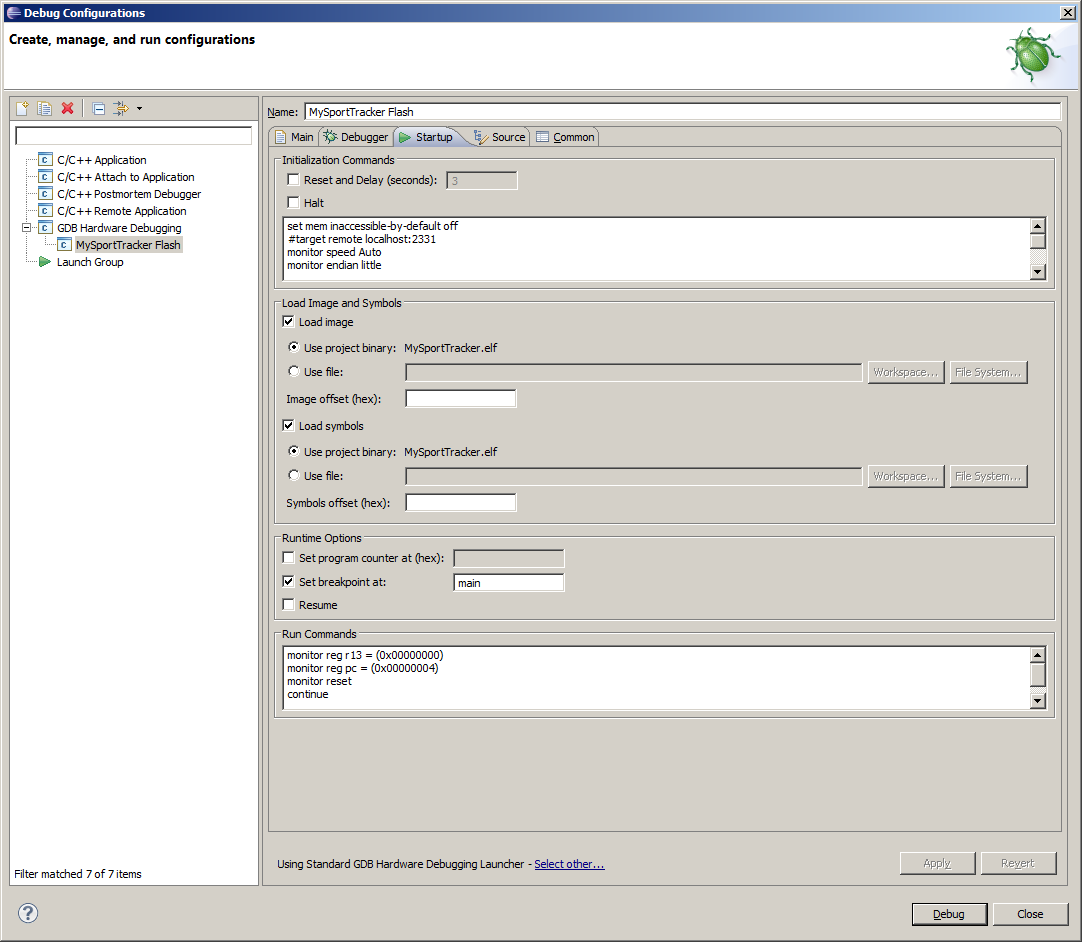Switch to the Common tab
Image resolution: width=1082 pixels, height=942 pixels.
point(565,137)
